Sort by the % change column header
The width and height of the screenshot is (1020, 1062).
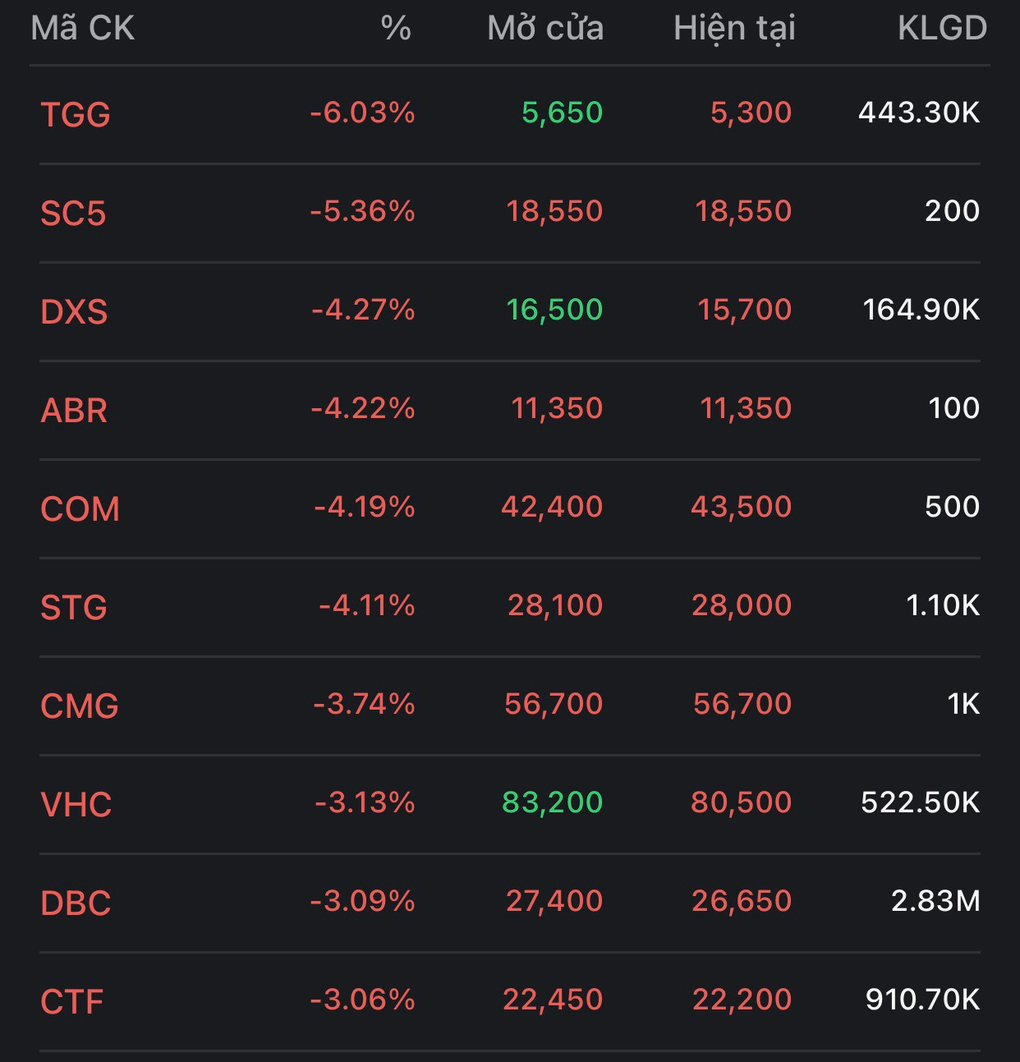click(396, 28)
